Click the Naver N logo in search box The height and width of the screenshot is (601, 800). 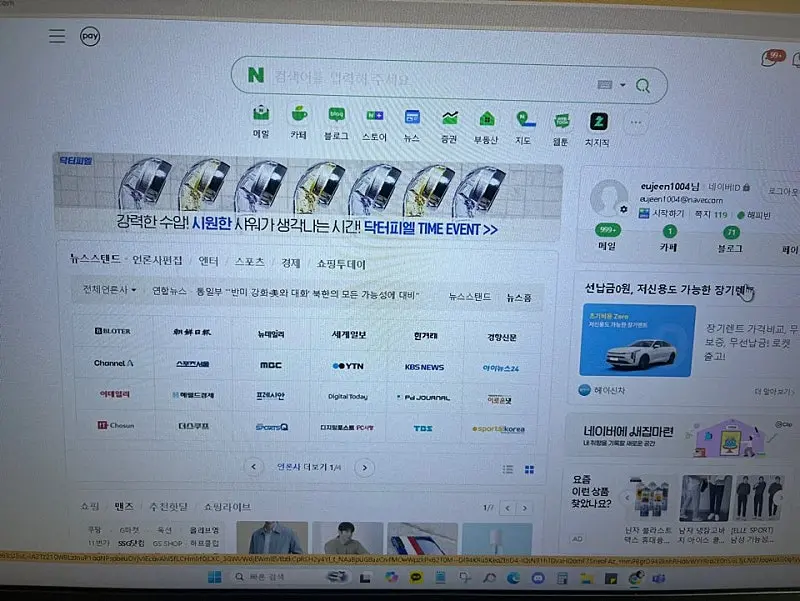[256, 75]
